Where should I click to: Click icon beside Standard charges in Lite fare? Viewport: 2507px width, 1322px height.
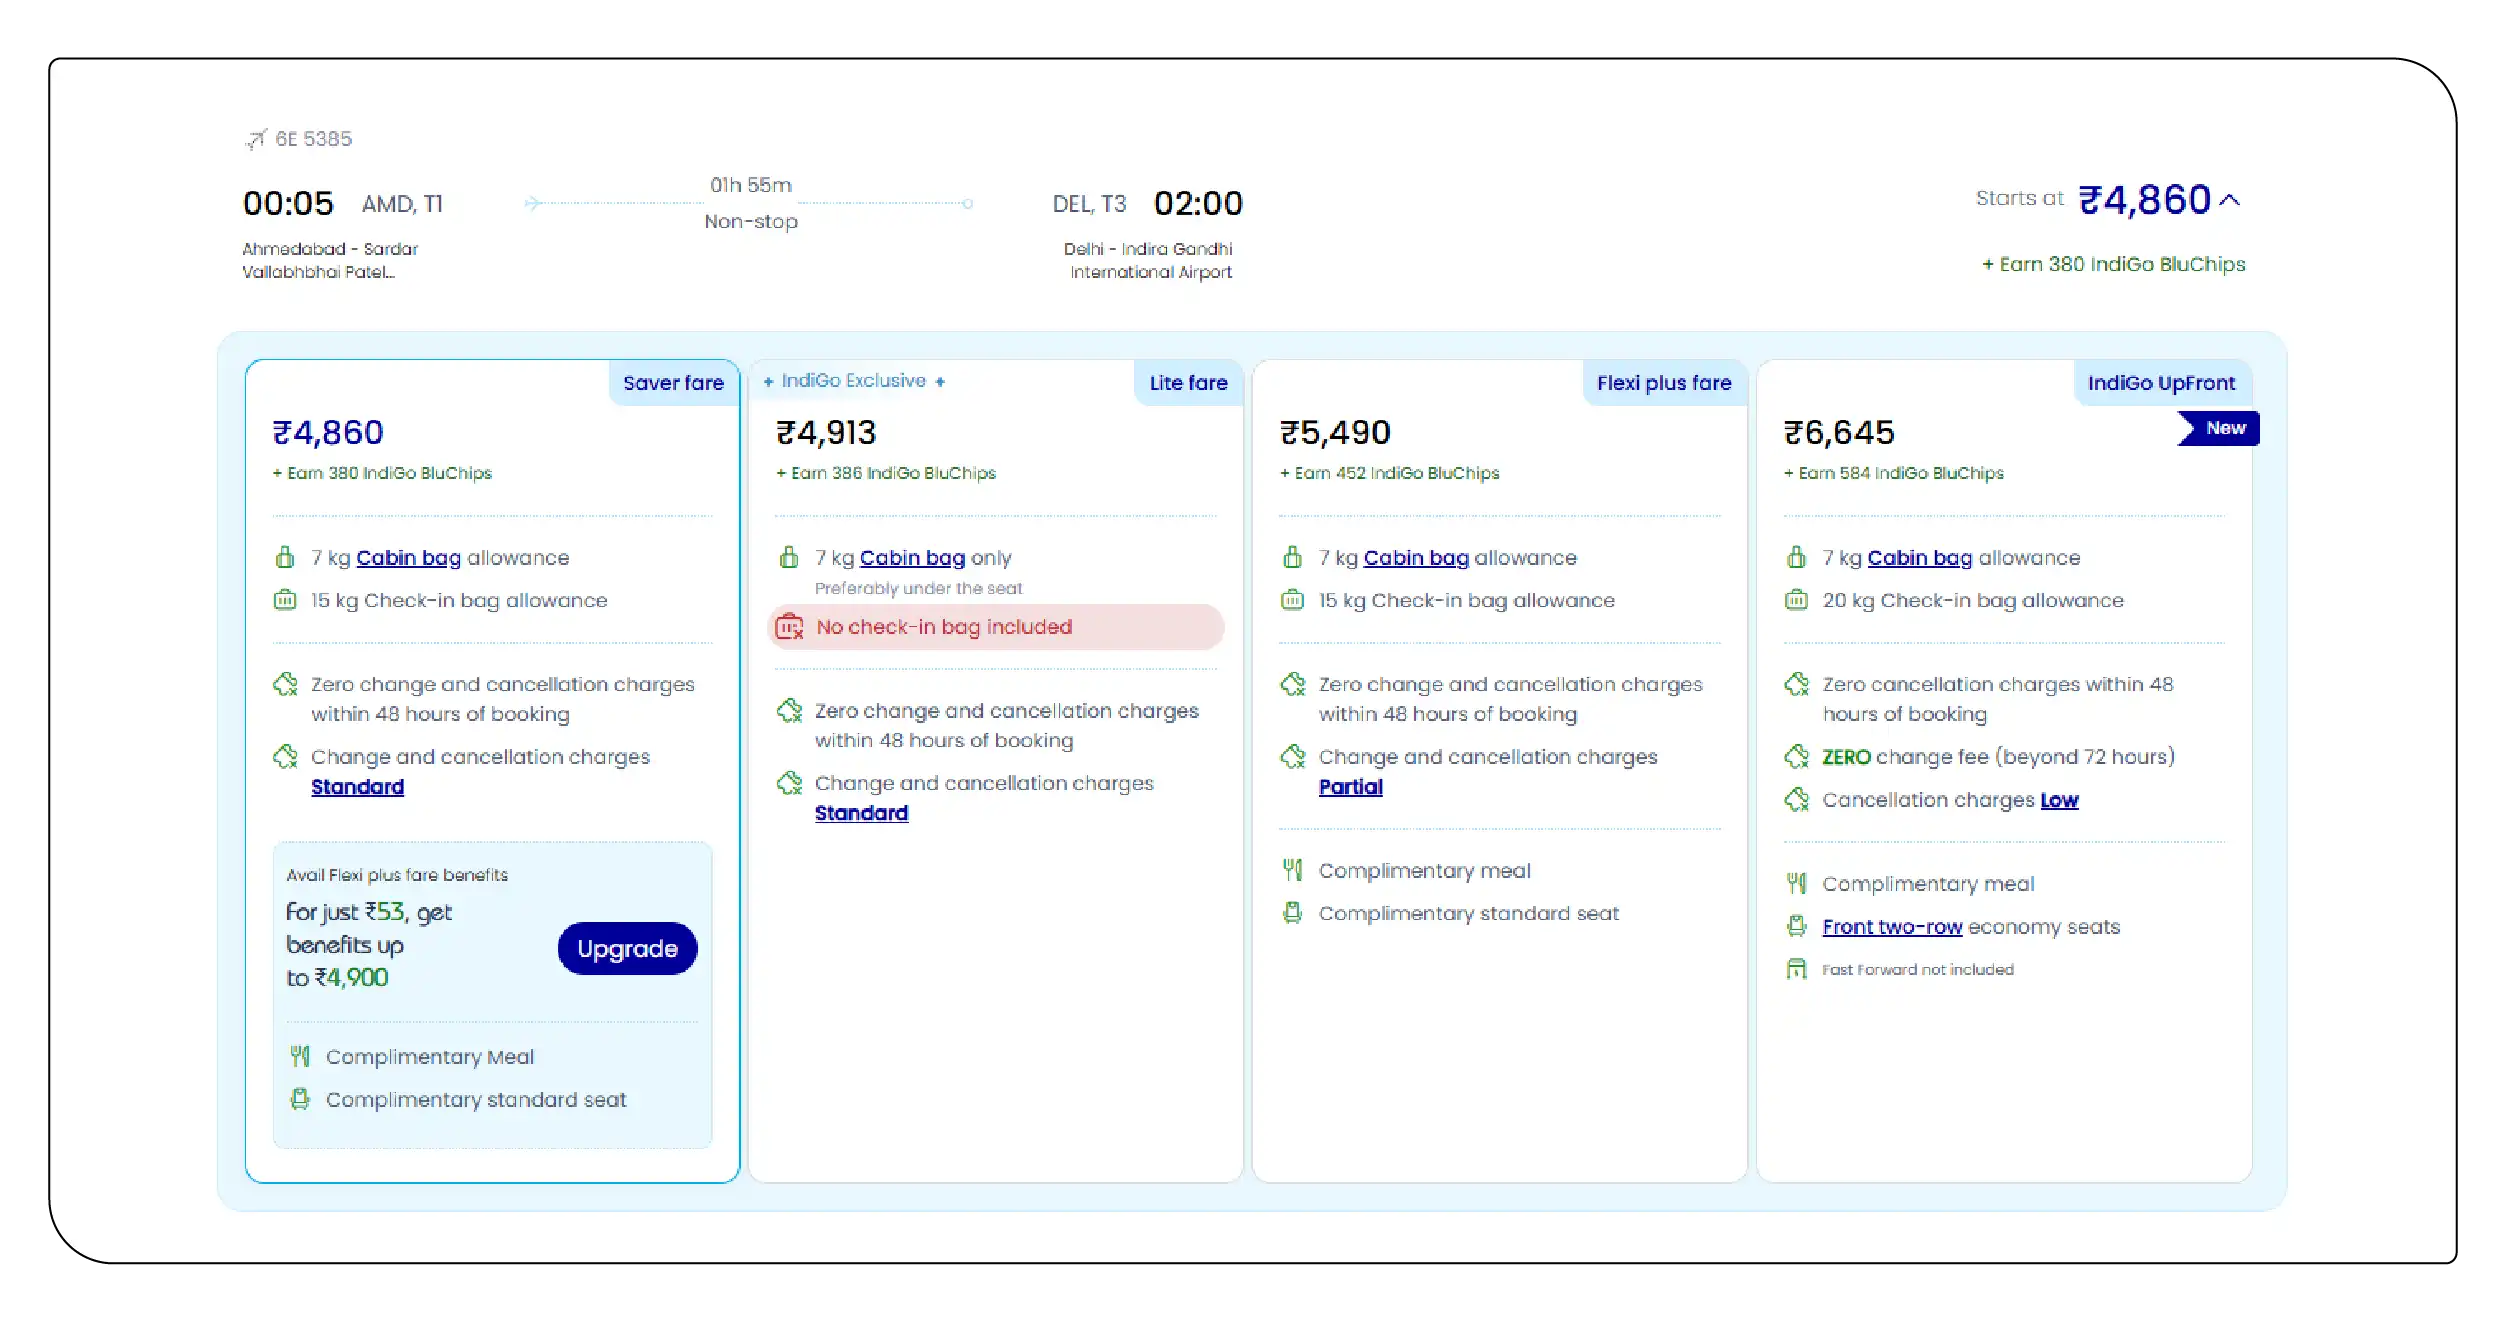pos(790,783)
